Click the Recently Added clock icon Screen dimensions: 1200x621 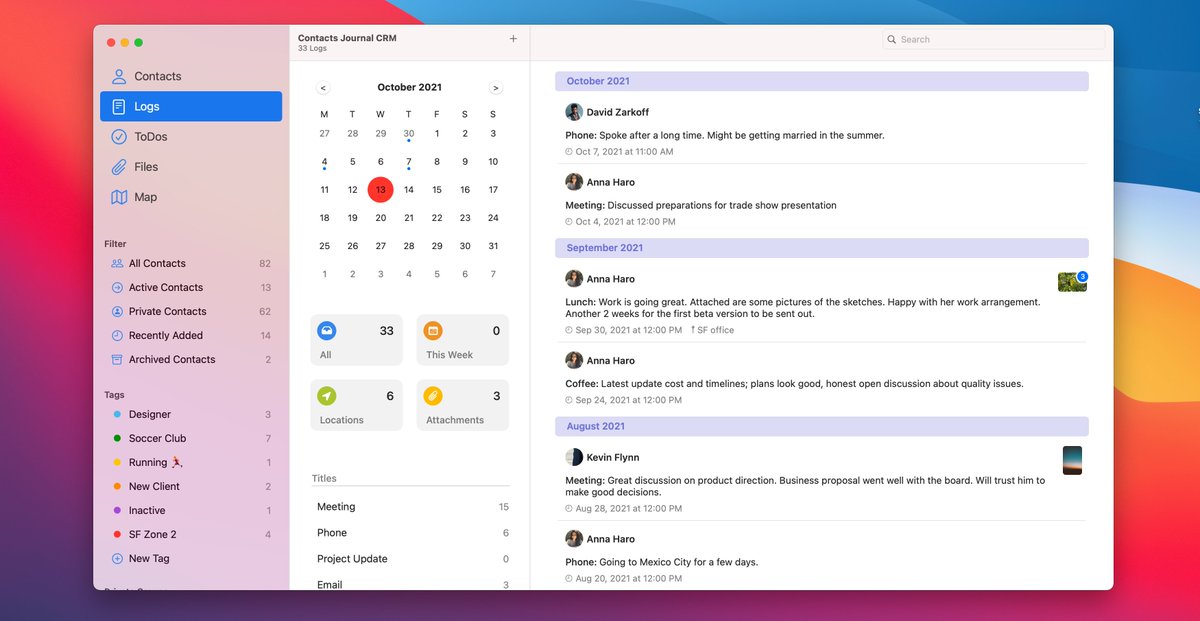(117, 335)
